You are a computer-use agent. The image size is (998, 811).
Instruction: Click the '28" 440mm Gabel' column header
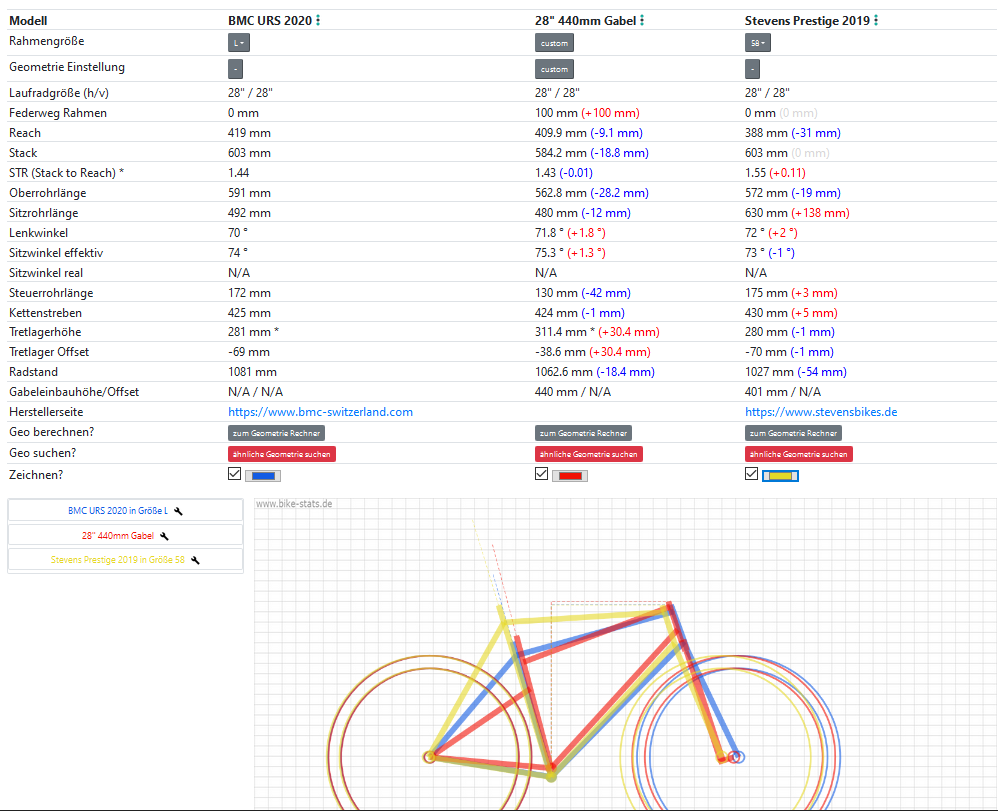click(586, 20)
